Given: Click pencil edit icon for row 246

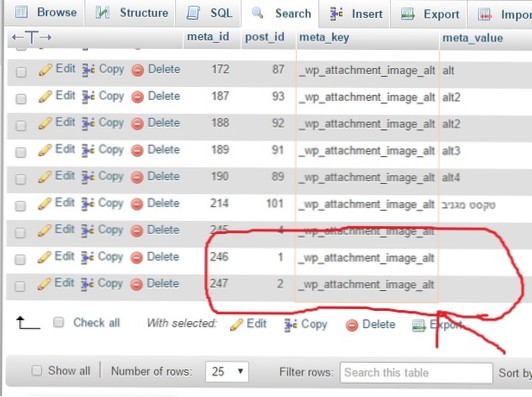Looking at the screenshot, I should pos(44,257).
